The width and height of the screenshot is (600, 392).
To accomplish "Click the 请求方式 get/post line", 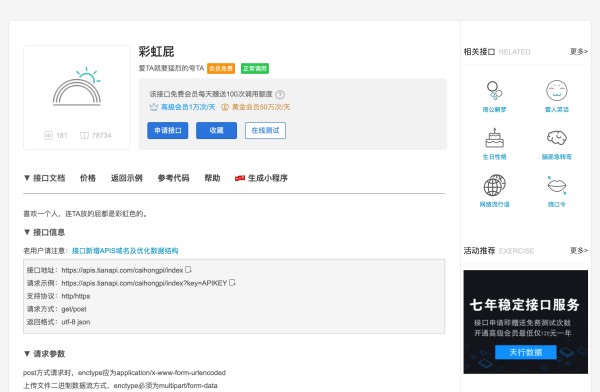I will (57, 309).
